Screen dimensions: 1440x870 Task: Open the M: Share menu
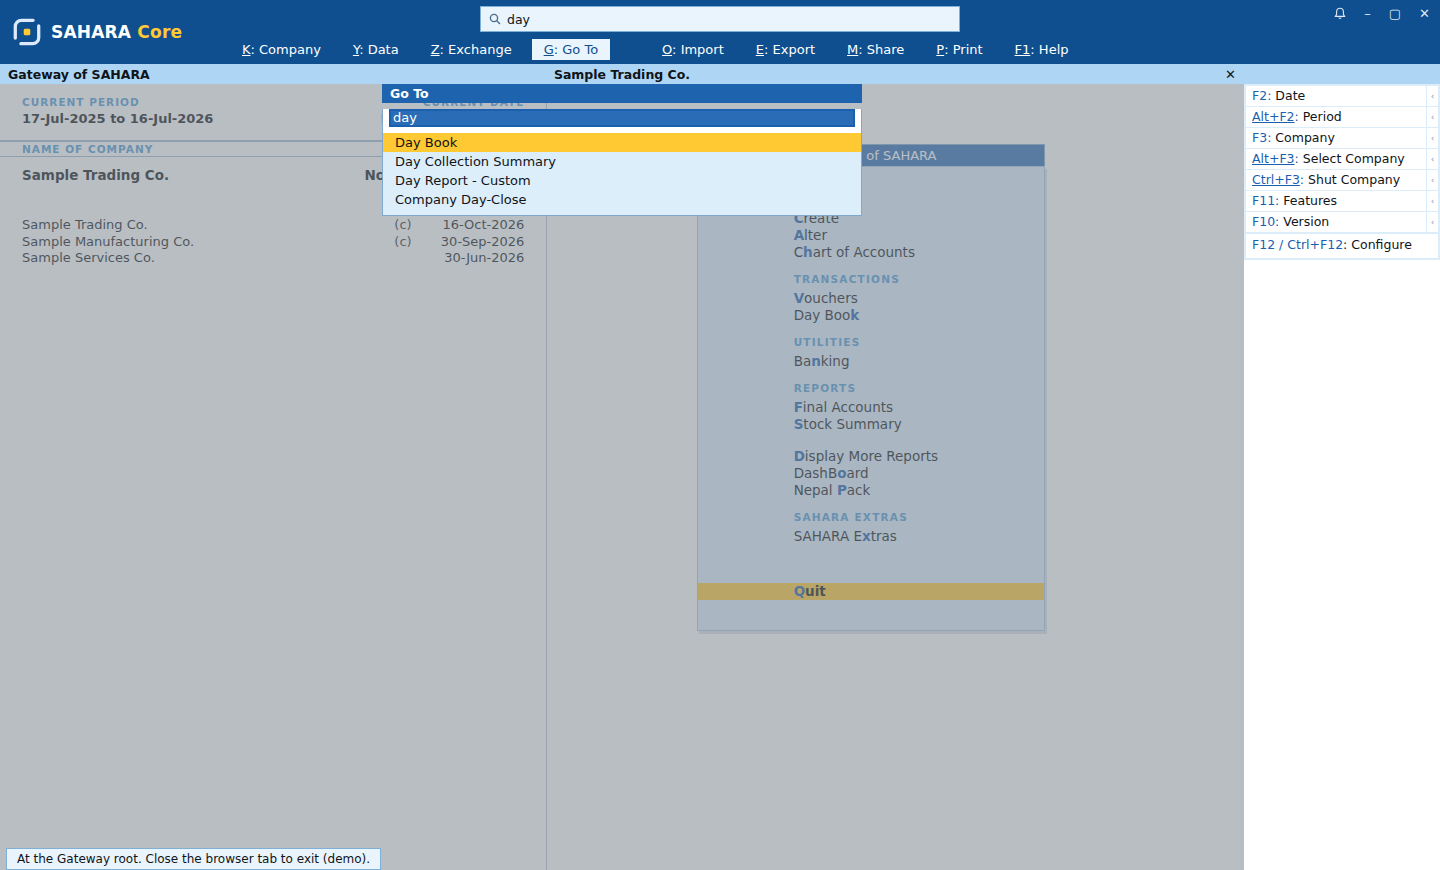pyautogui.click(x=875, y=49)
